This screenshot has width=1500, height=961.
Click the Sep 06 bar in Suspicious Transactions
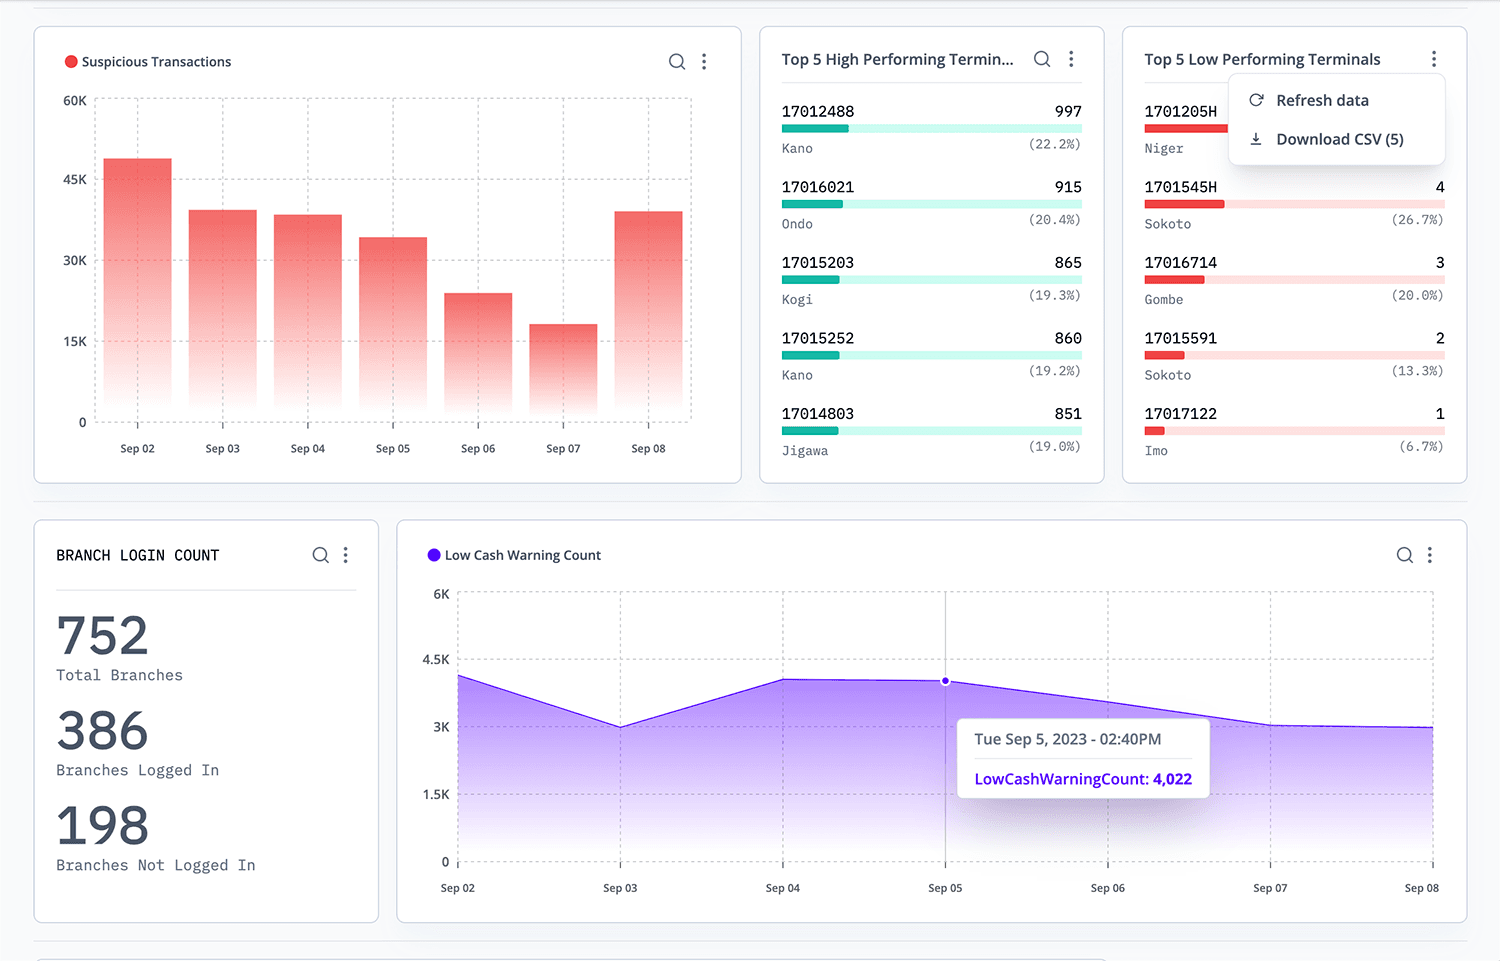[x=478, y=358]
